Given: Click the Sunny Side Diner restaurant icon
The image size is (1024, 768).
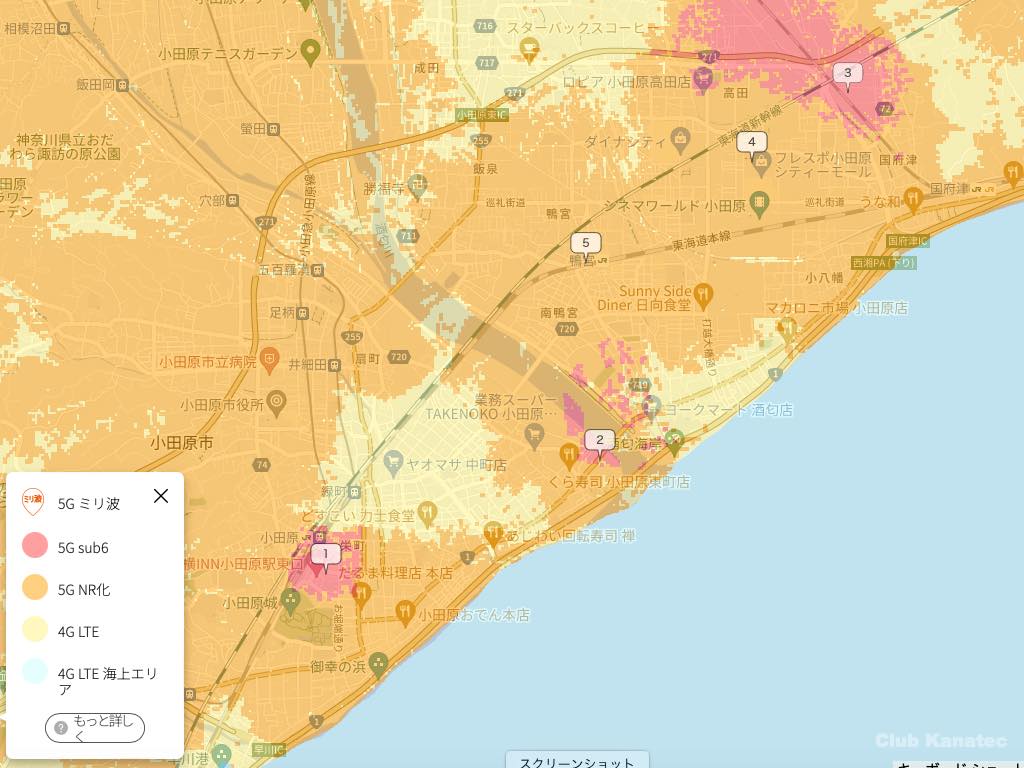Looking at the screenshot, I should coord(703,296).
